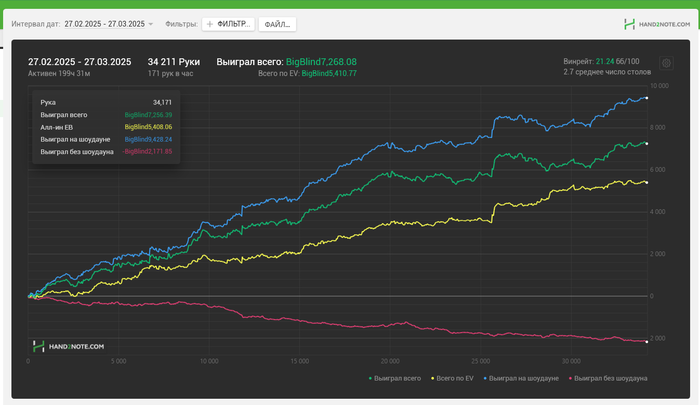The height and width of the screenshot is (405, 700).
Task: Click the tooltip All-in EV value BigBlind5,408.06
Action: coord(148,127)
